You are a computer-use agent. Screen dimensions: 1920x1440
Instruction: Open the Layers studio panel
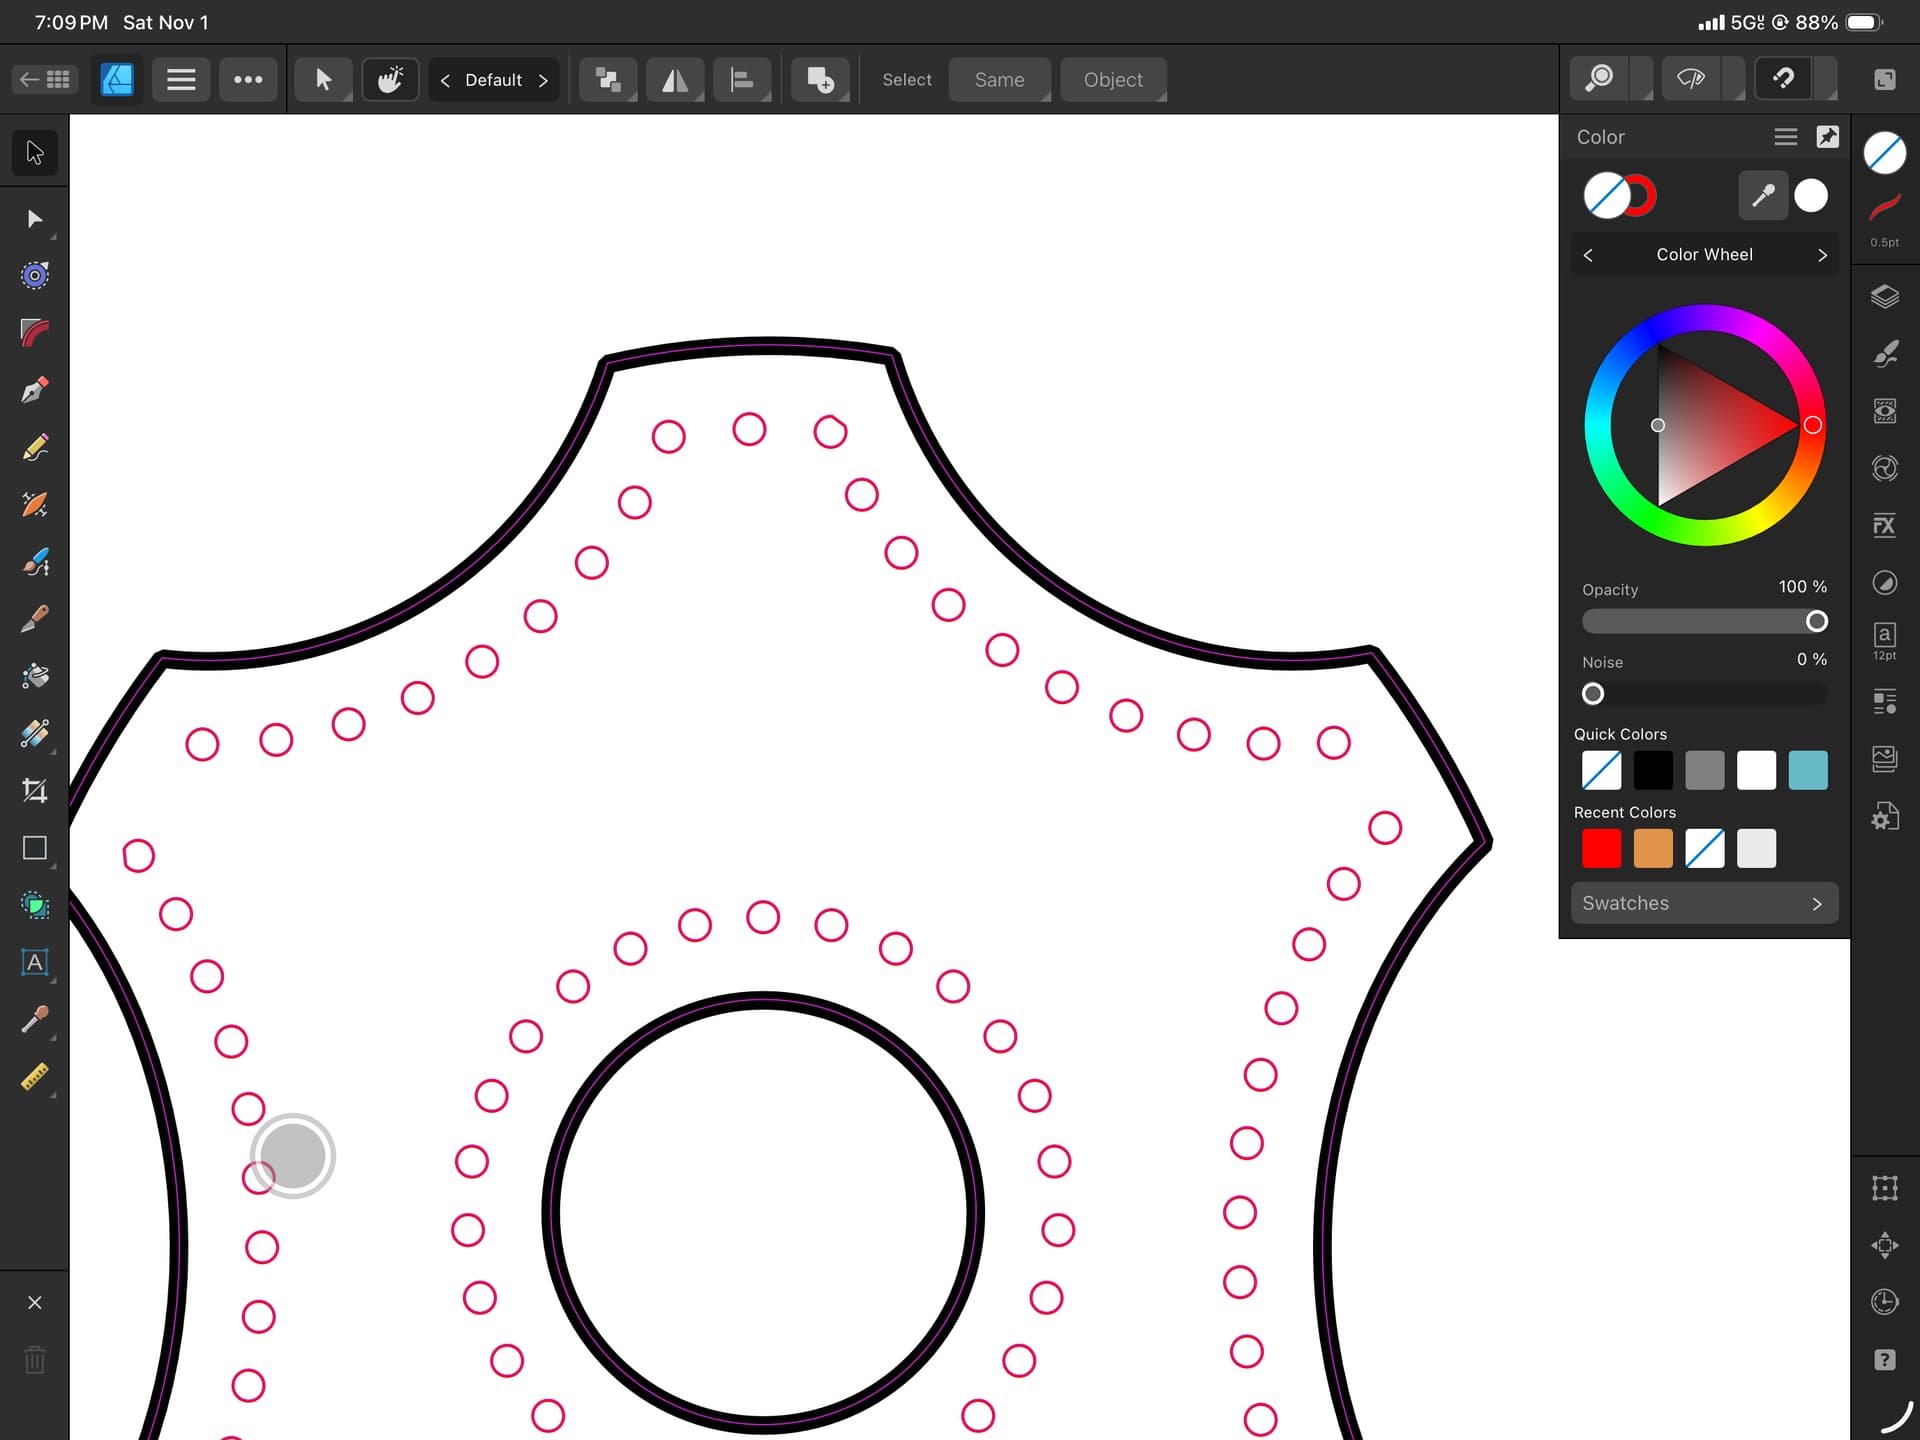pyautogui.click(x=1884, y=296)
